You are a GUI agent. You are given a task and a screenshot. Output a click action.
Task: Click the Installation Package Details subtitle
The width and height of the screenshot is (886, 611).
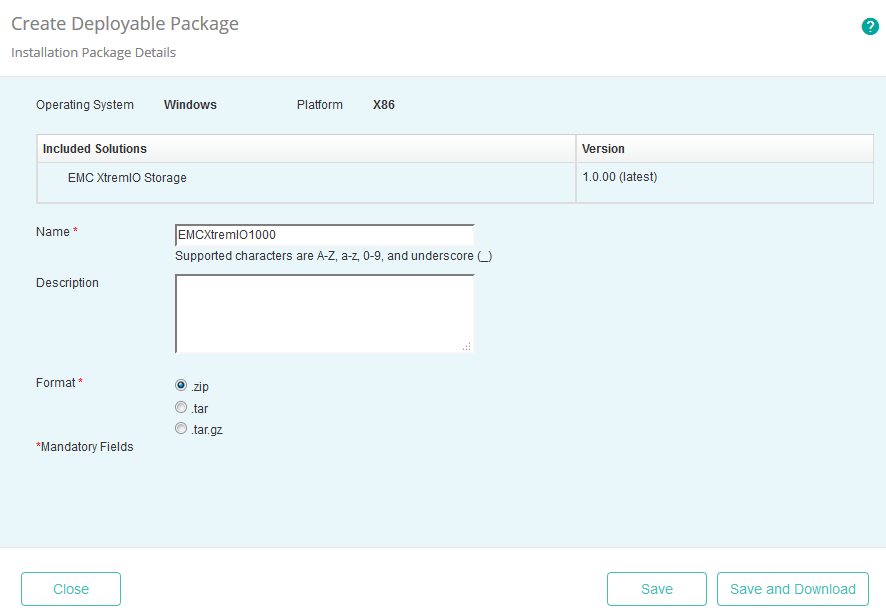(x=92, y=52)
